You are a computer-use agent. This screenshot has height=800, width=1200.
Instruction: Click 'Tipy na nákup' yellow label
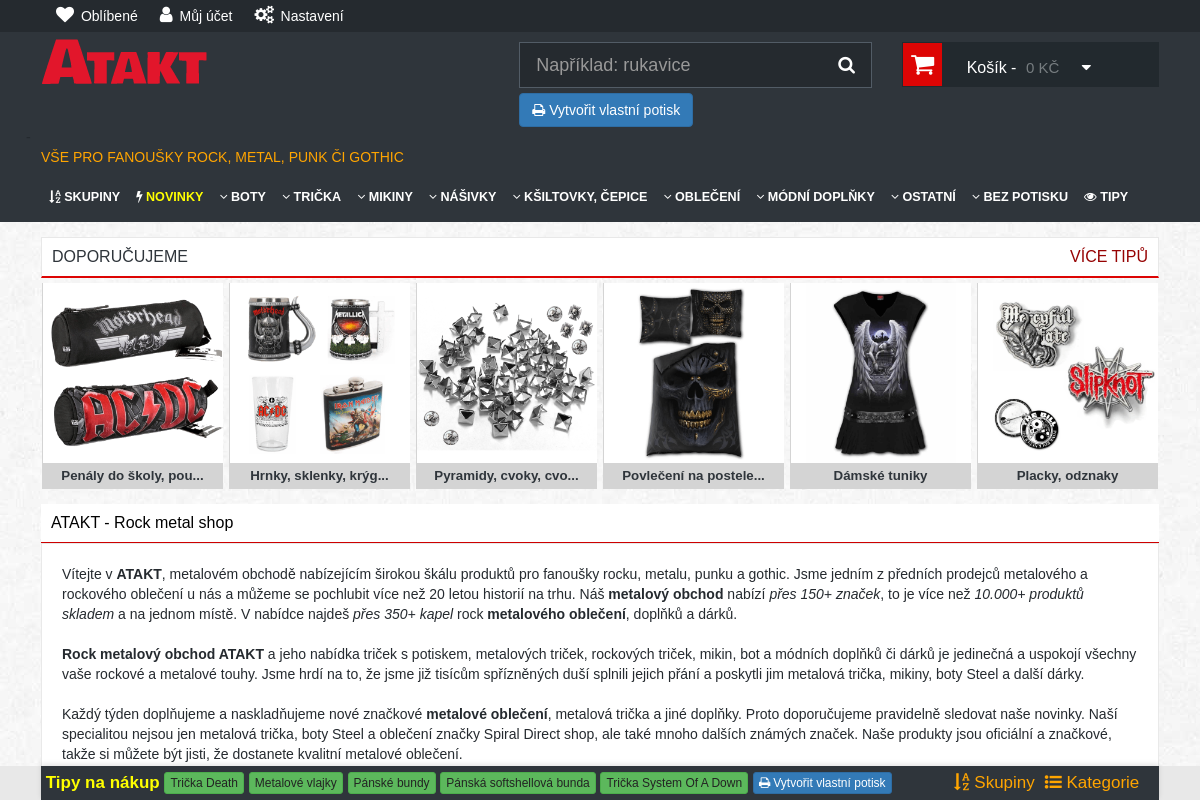point(103,782)
